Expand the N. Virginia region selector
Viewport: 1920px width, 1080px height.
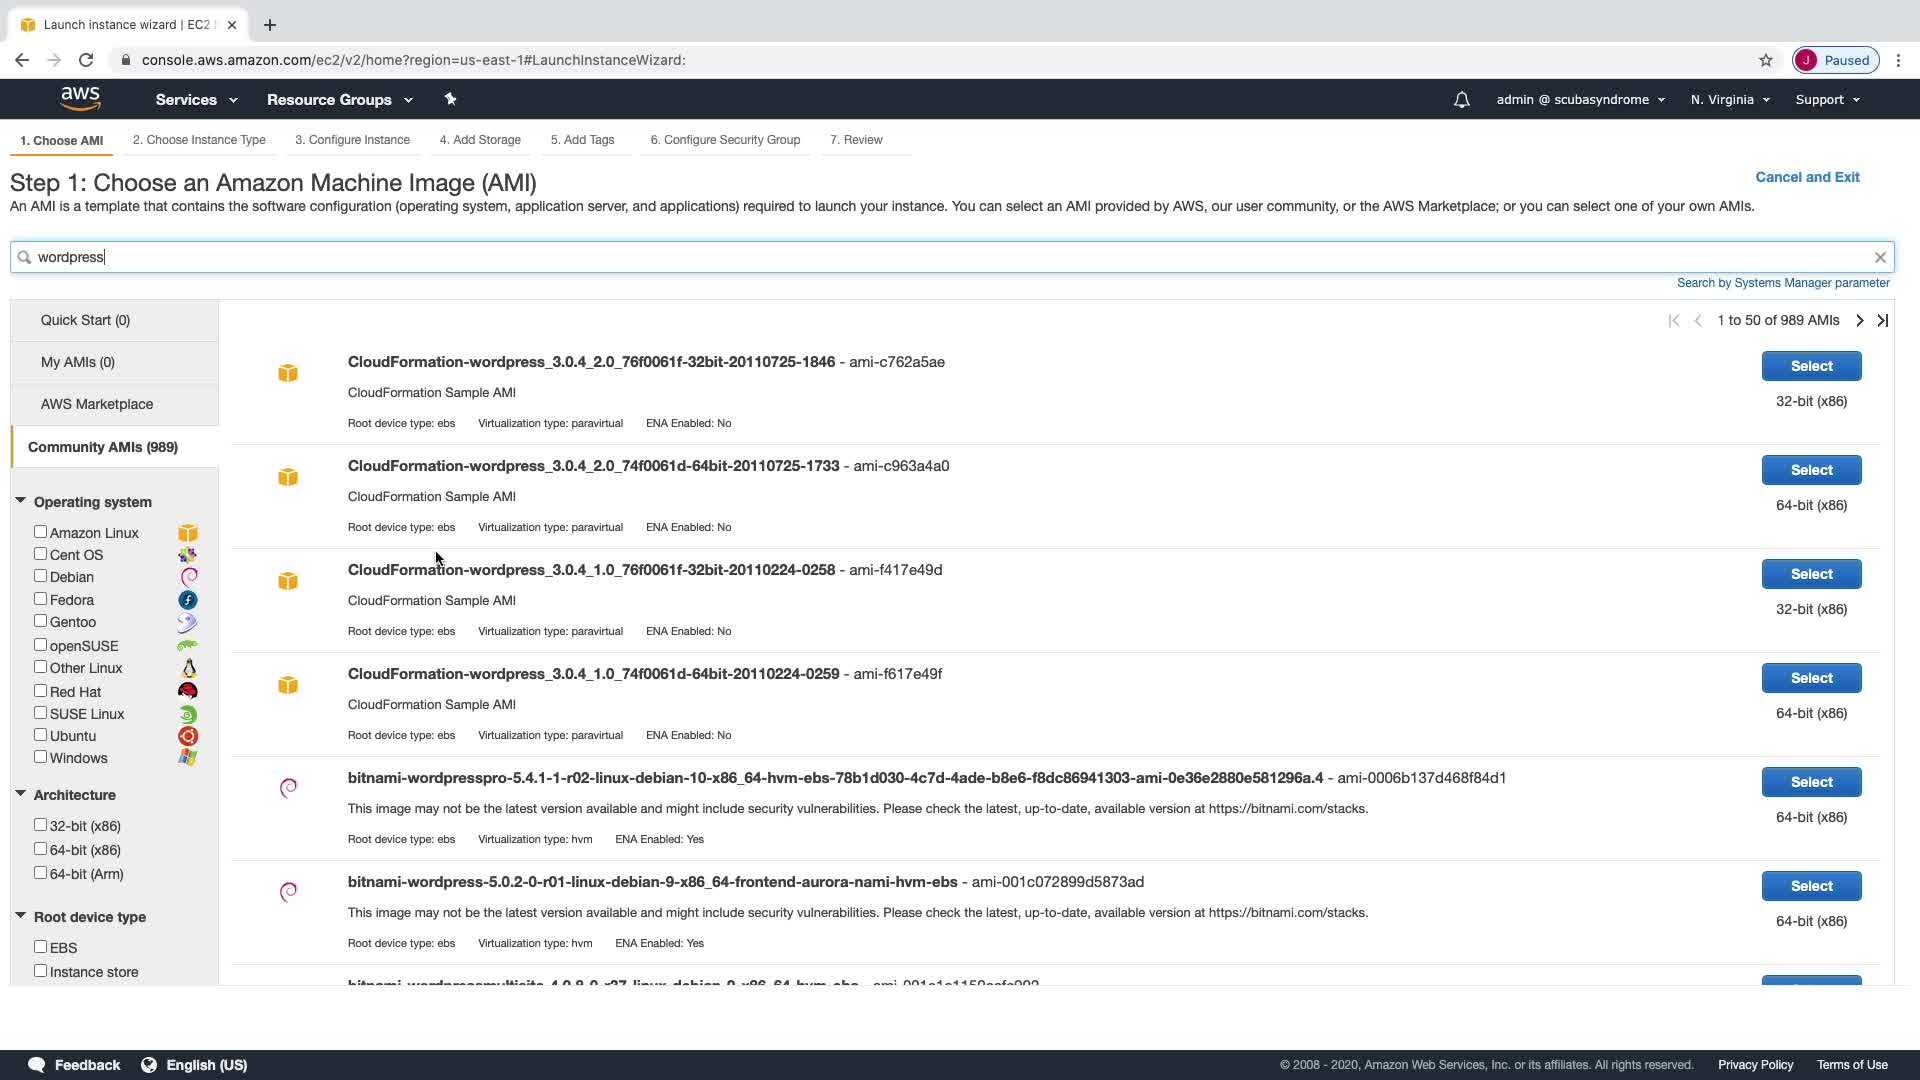click(1729, 100)
